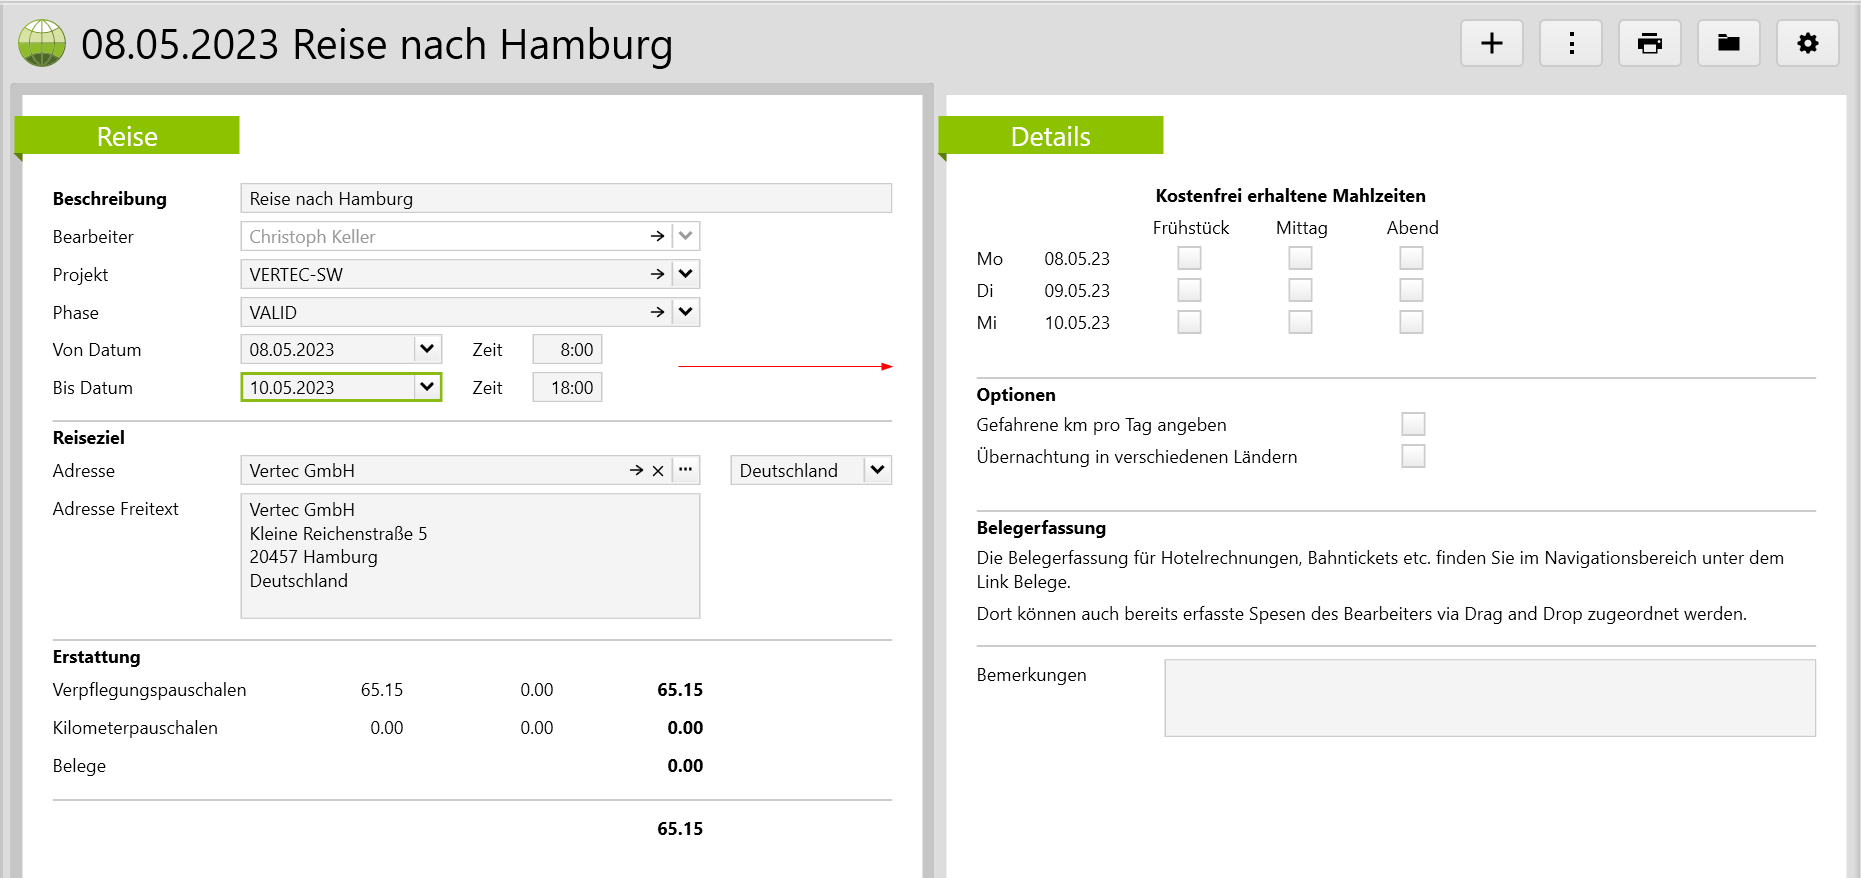Click the plus icon to add new entry
This screenshot has width=1861, height=878.
1491,44
